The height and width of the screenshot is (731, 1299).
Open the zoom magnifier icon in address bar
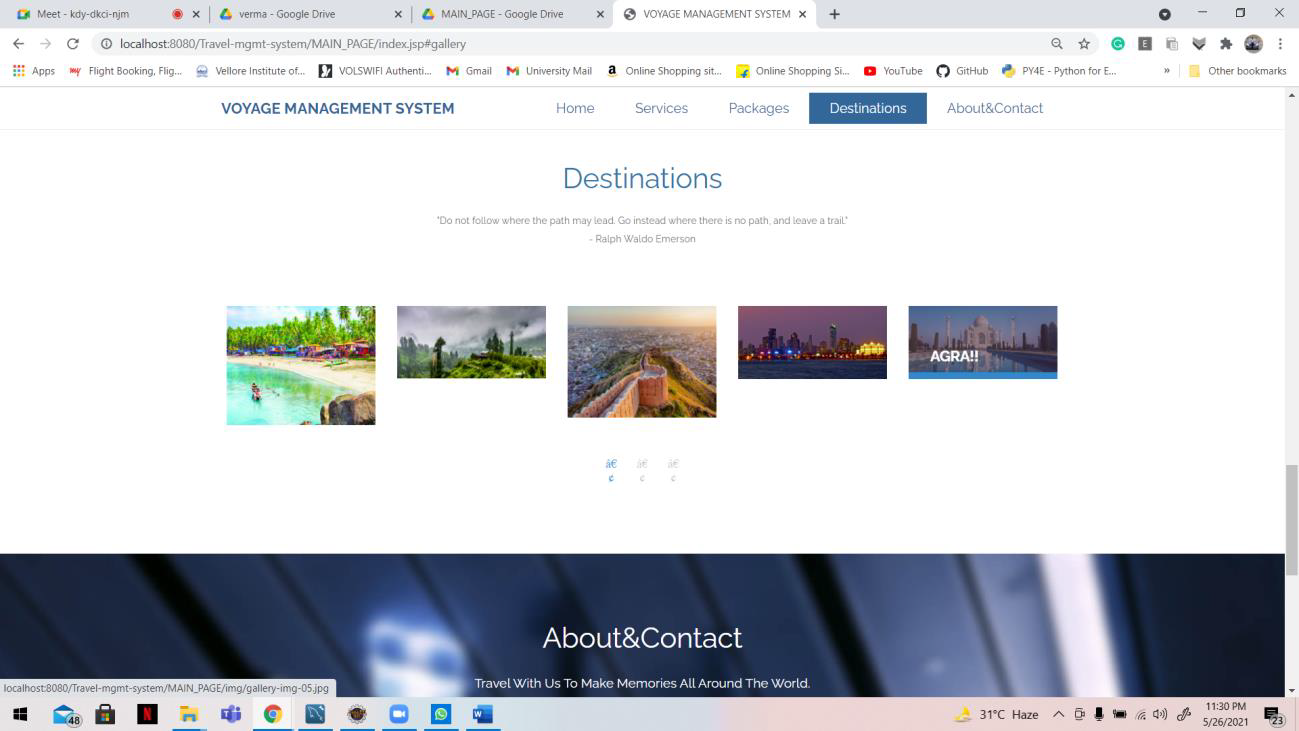pos(1057,44)
